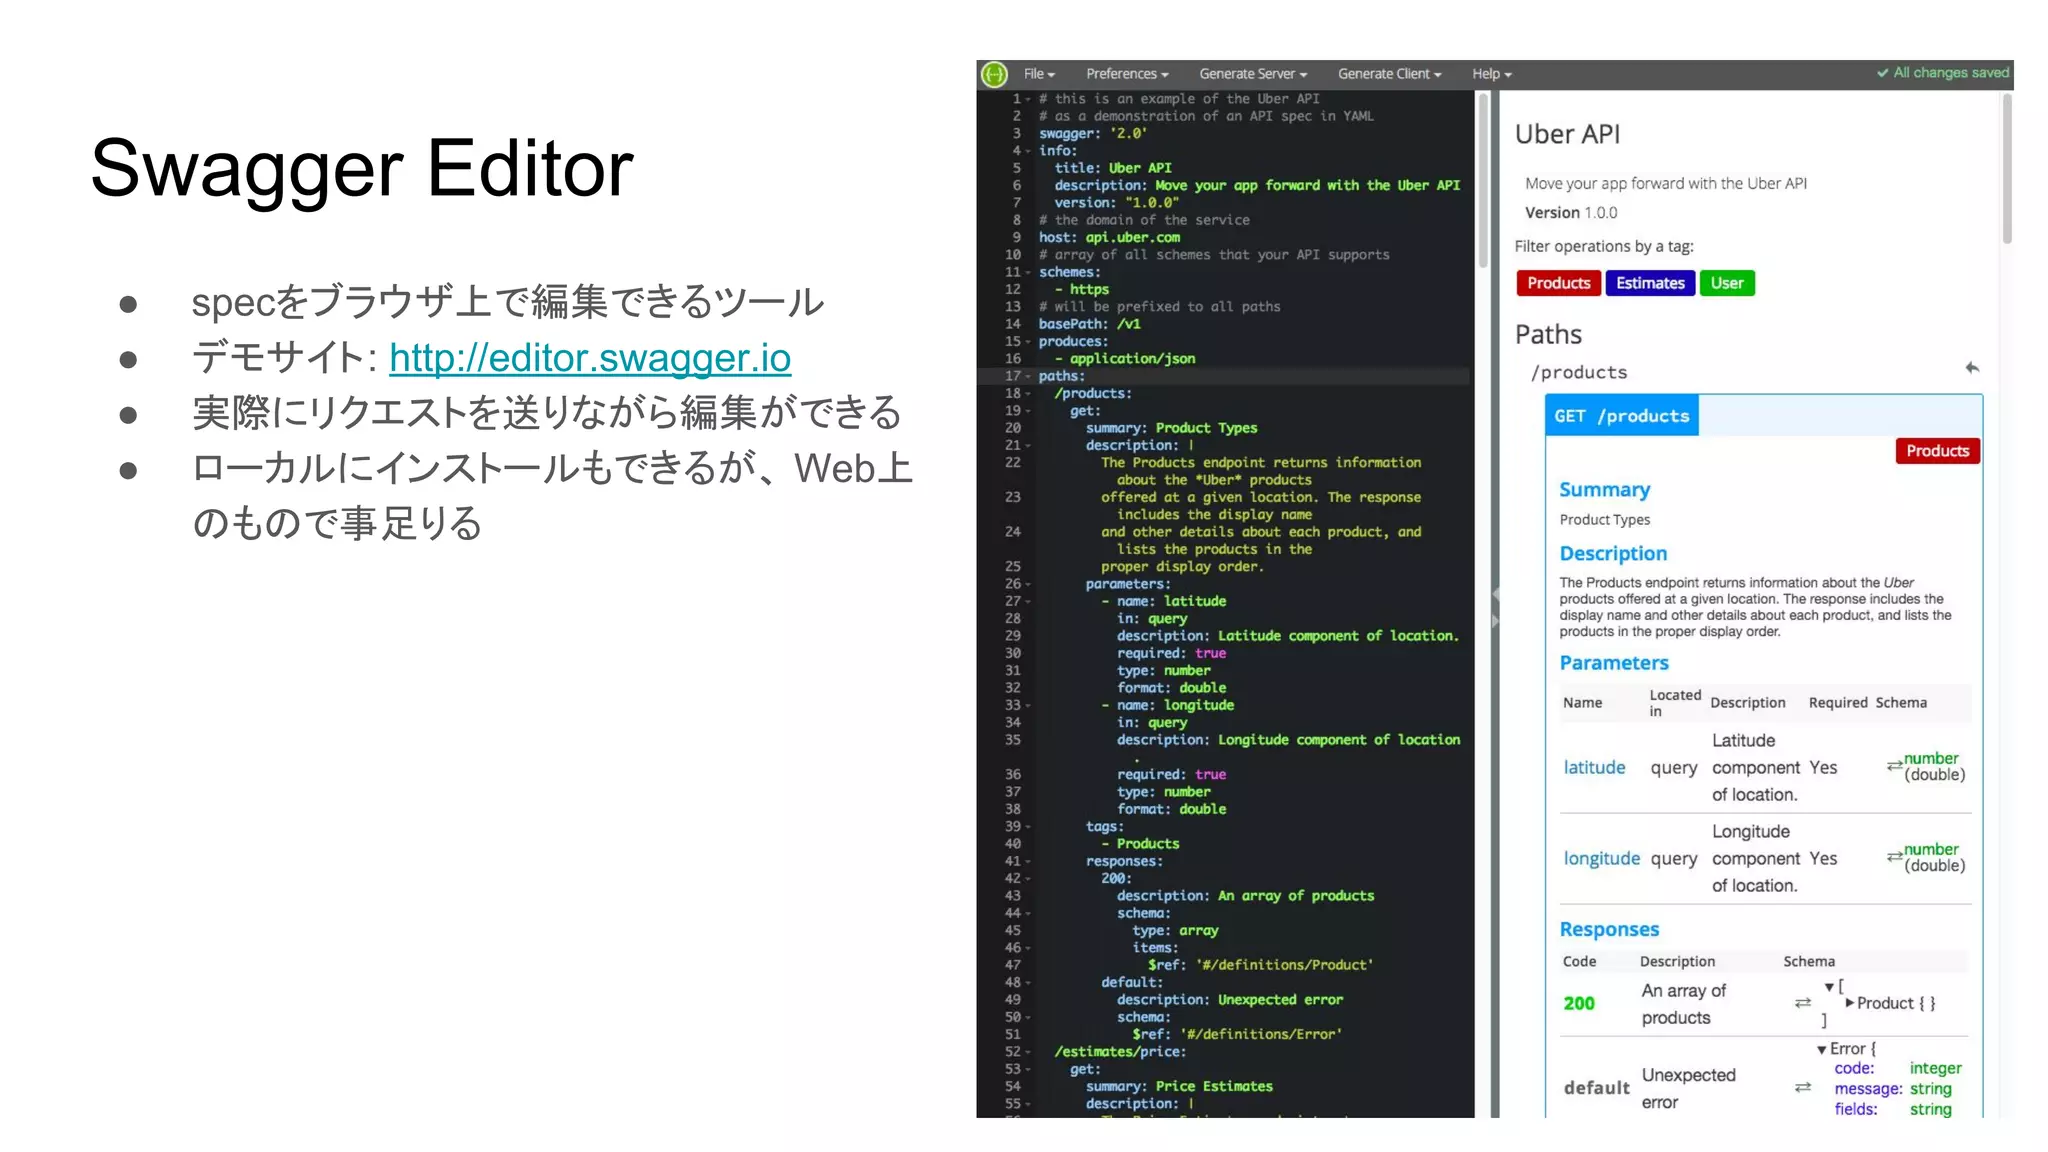2048x1152 pixels.
Task: Filter operations by the Products tag
Action: tap(1558, 283)
